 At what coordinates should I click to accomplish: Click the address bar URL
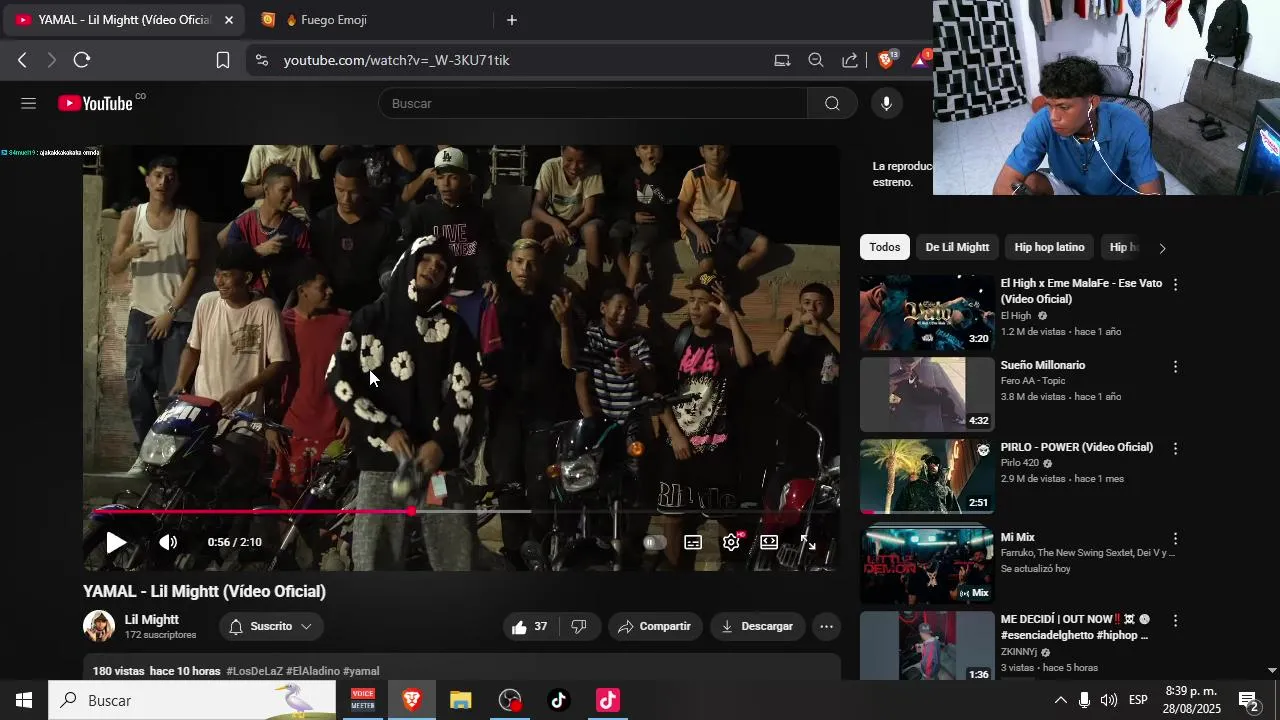[x=396, y=60]
